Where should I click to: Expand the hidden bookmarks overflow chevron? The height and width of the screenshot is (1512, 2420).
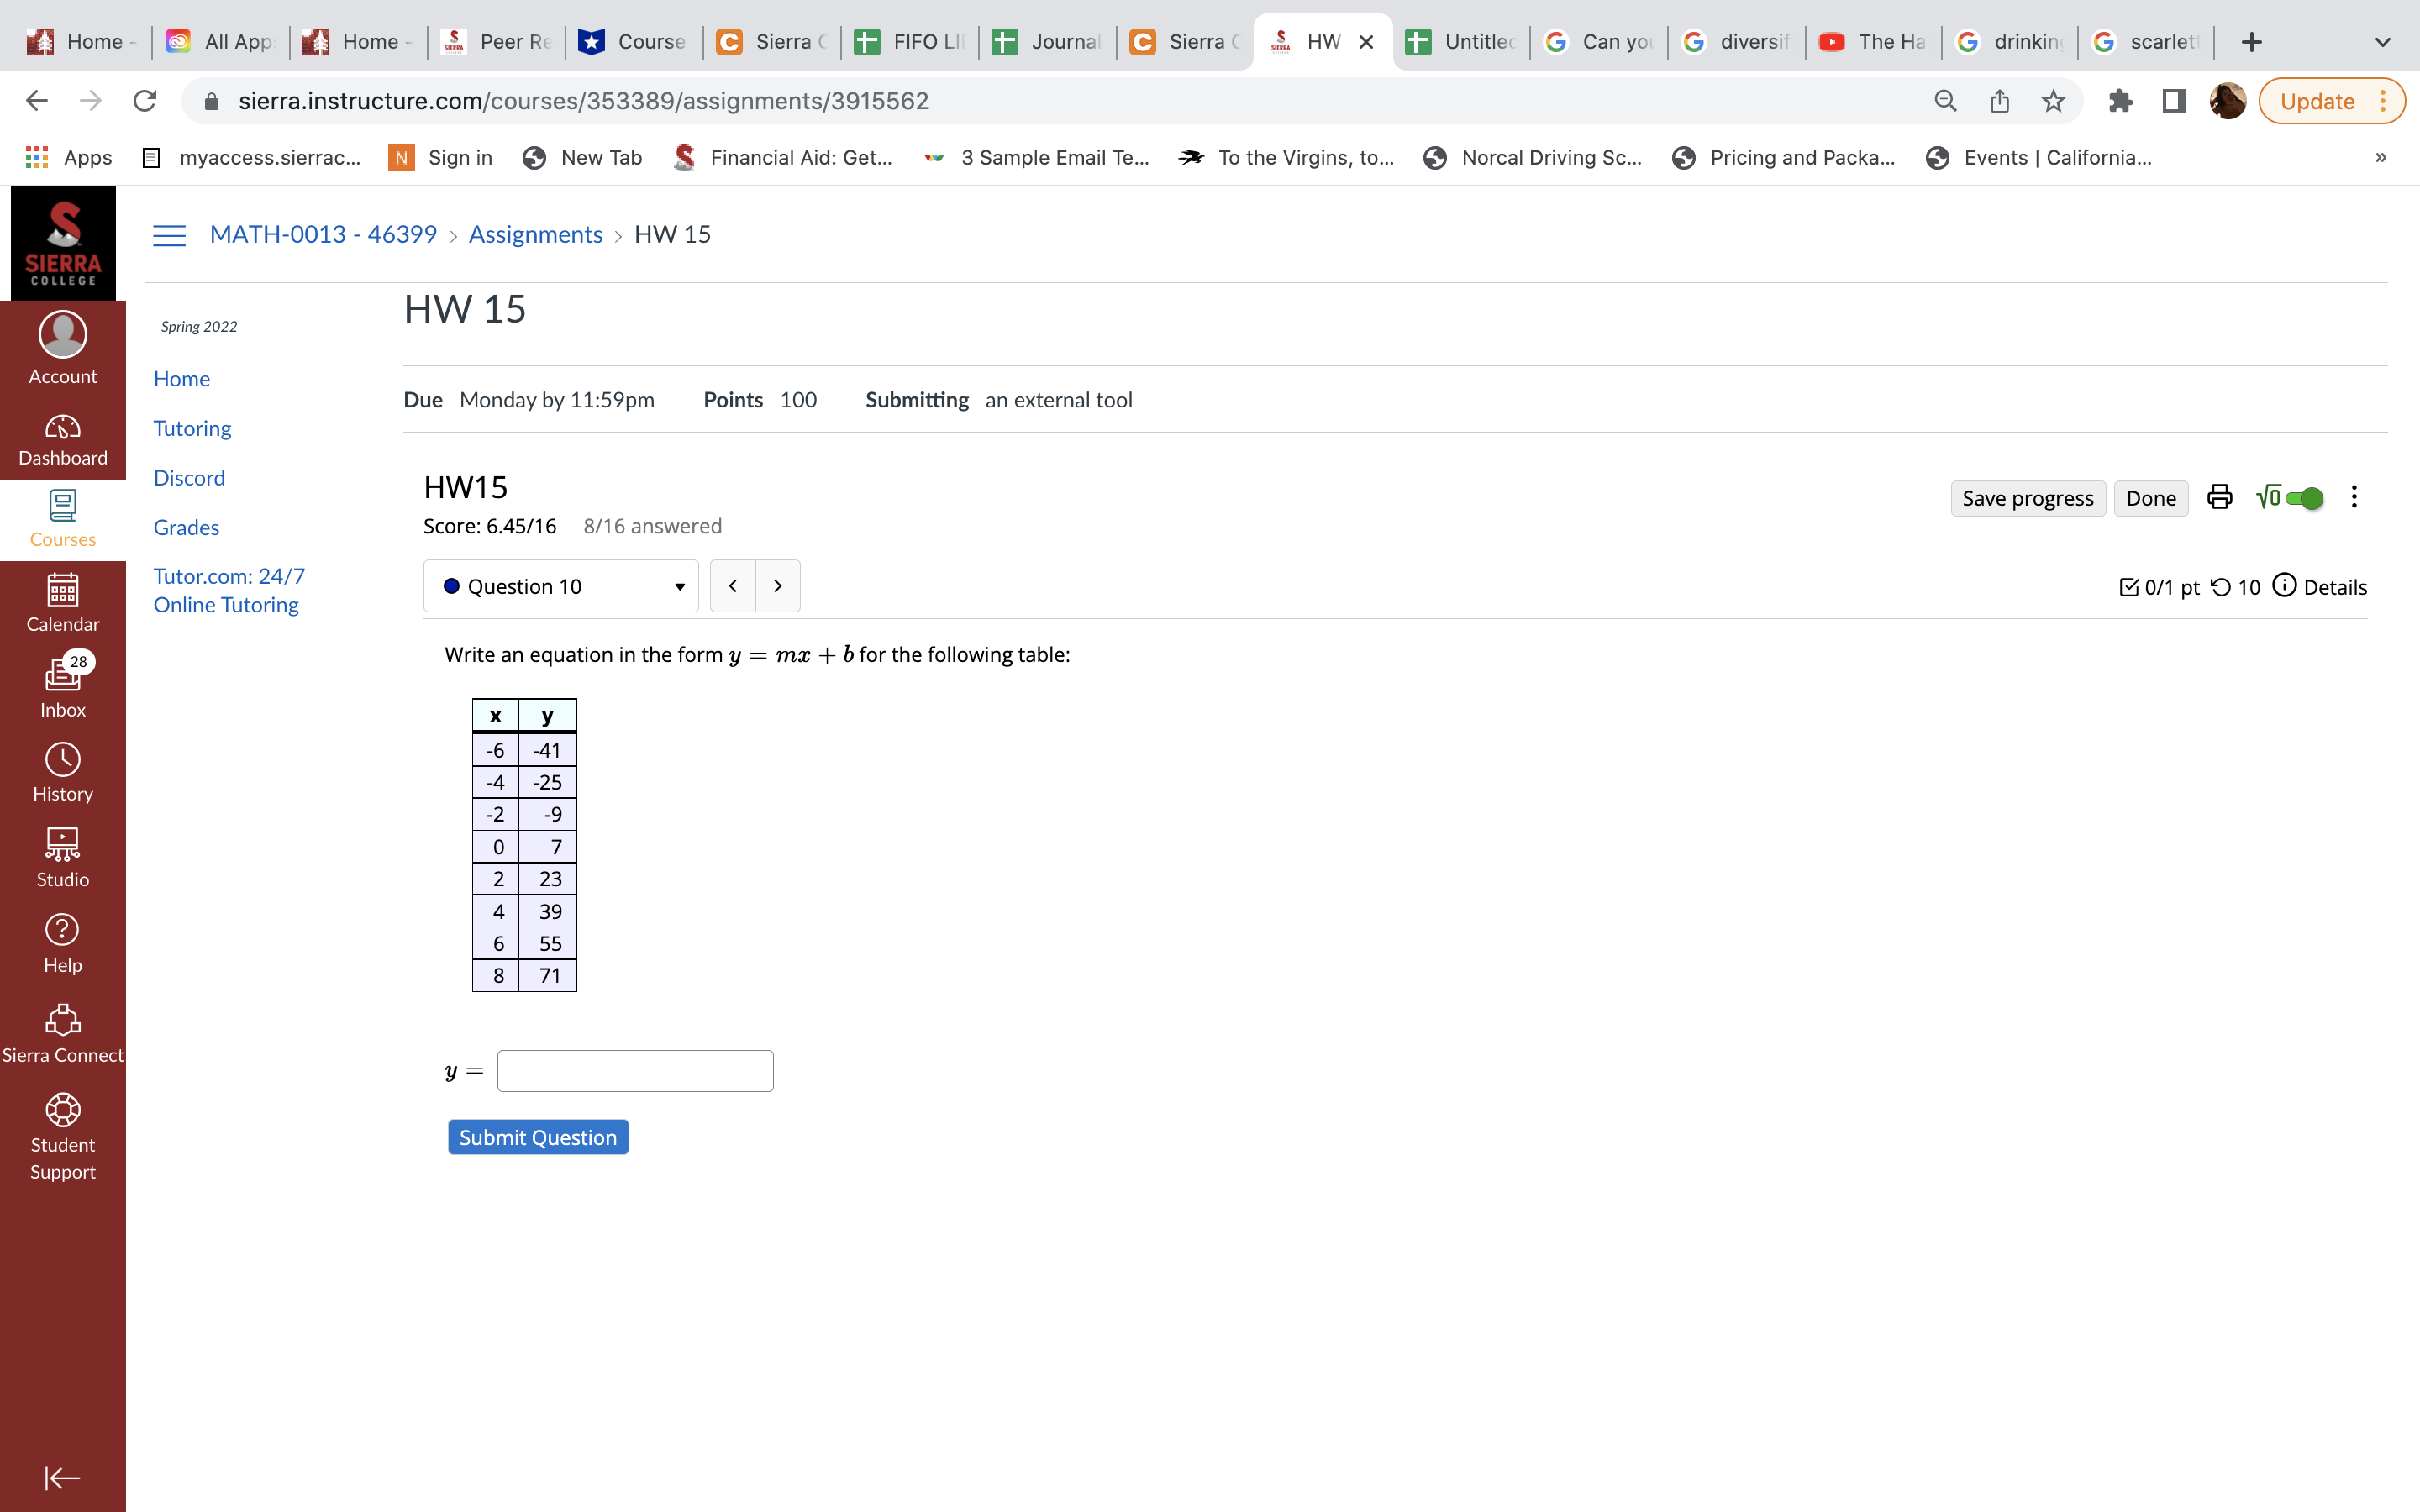click(x=2380, y=157)
